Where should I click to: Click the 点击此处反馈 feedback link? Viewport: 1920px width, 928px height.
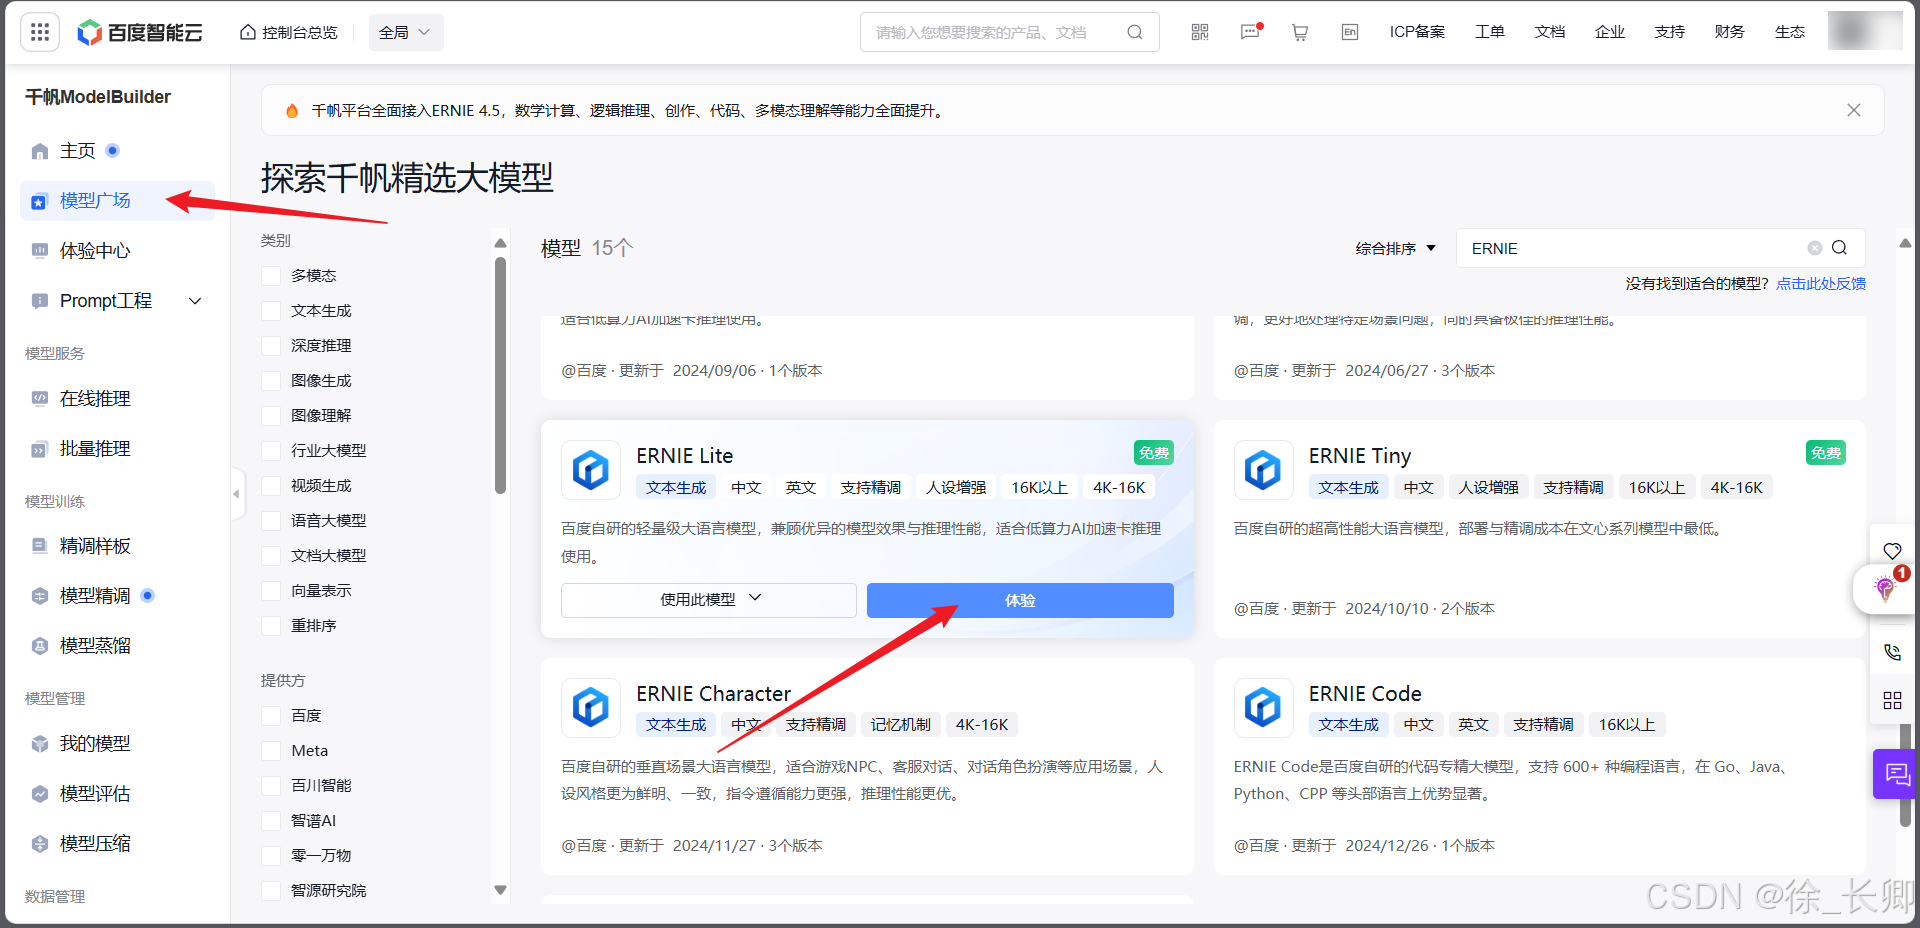pyautogui.click(x=1821, y=284)
